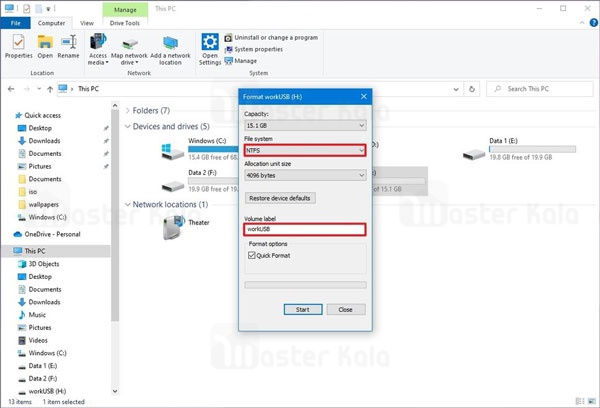The width and height of the screenshot is (600, 408).
Task: Select Data 2 (F:) in navigation pane
Action: click(x=38, y=379)
